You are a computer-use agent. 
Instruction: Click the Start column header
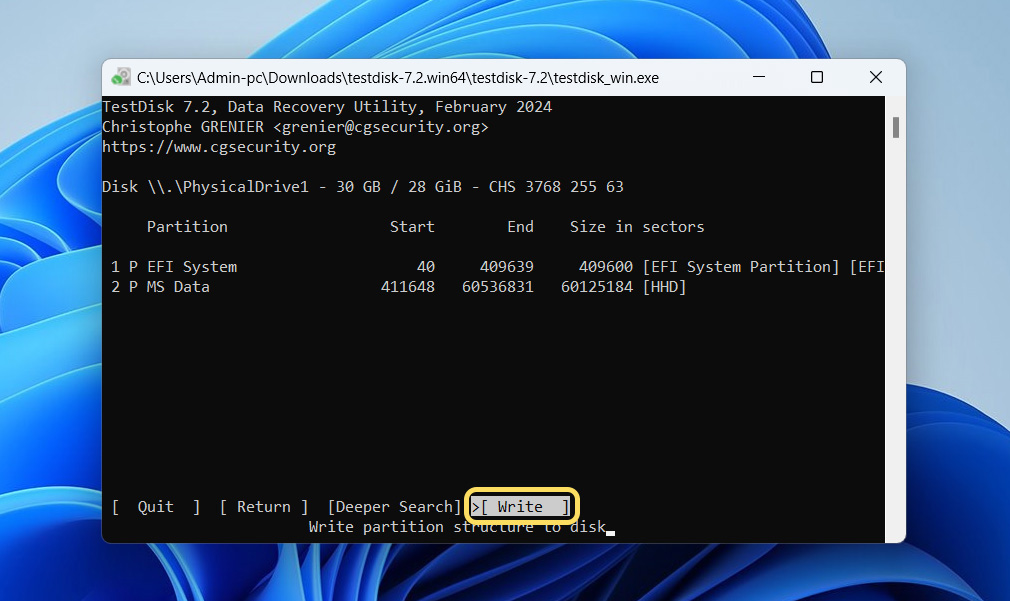pyautogui.click(x=412, y=227)
